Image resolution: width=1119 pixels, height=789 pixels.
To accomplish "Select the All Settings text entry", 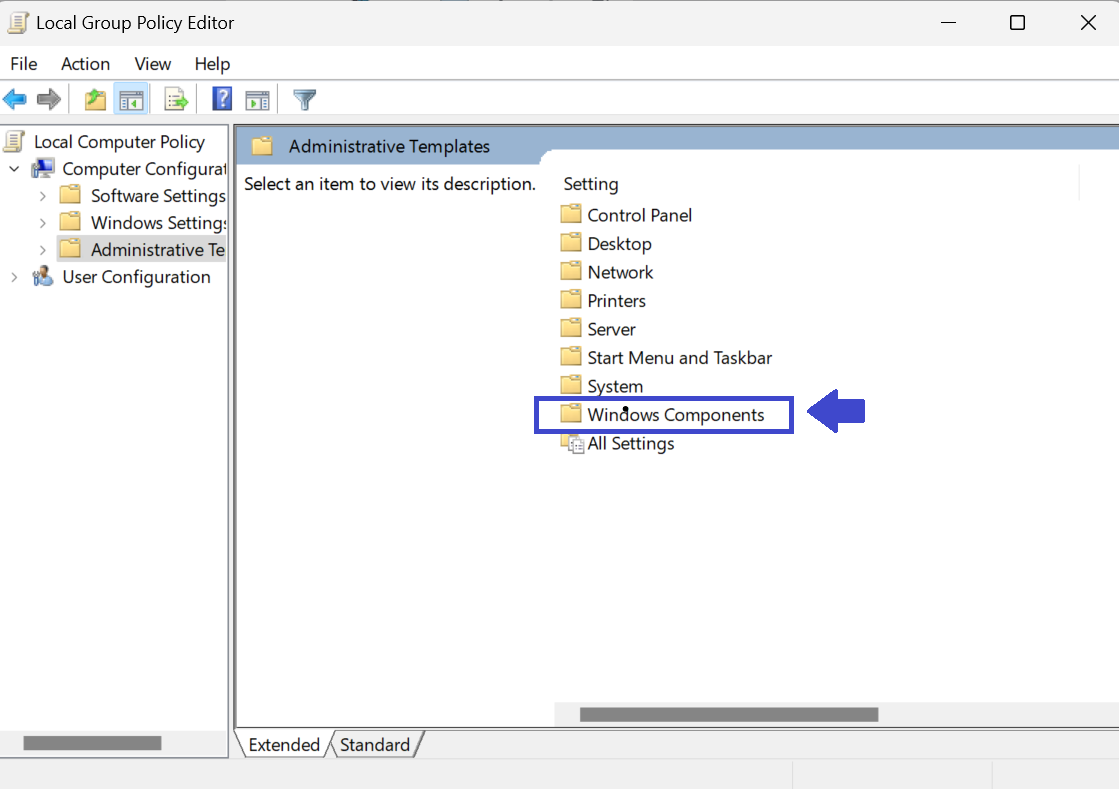I will (631, 444).
